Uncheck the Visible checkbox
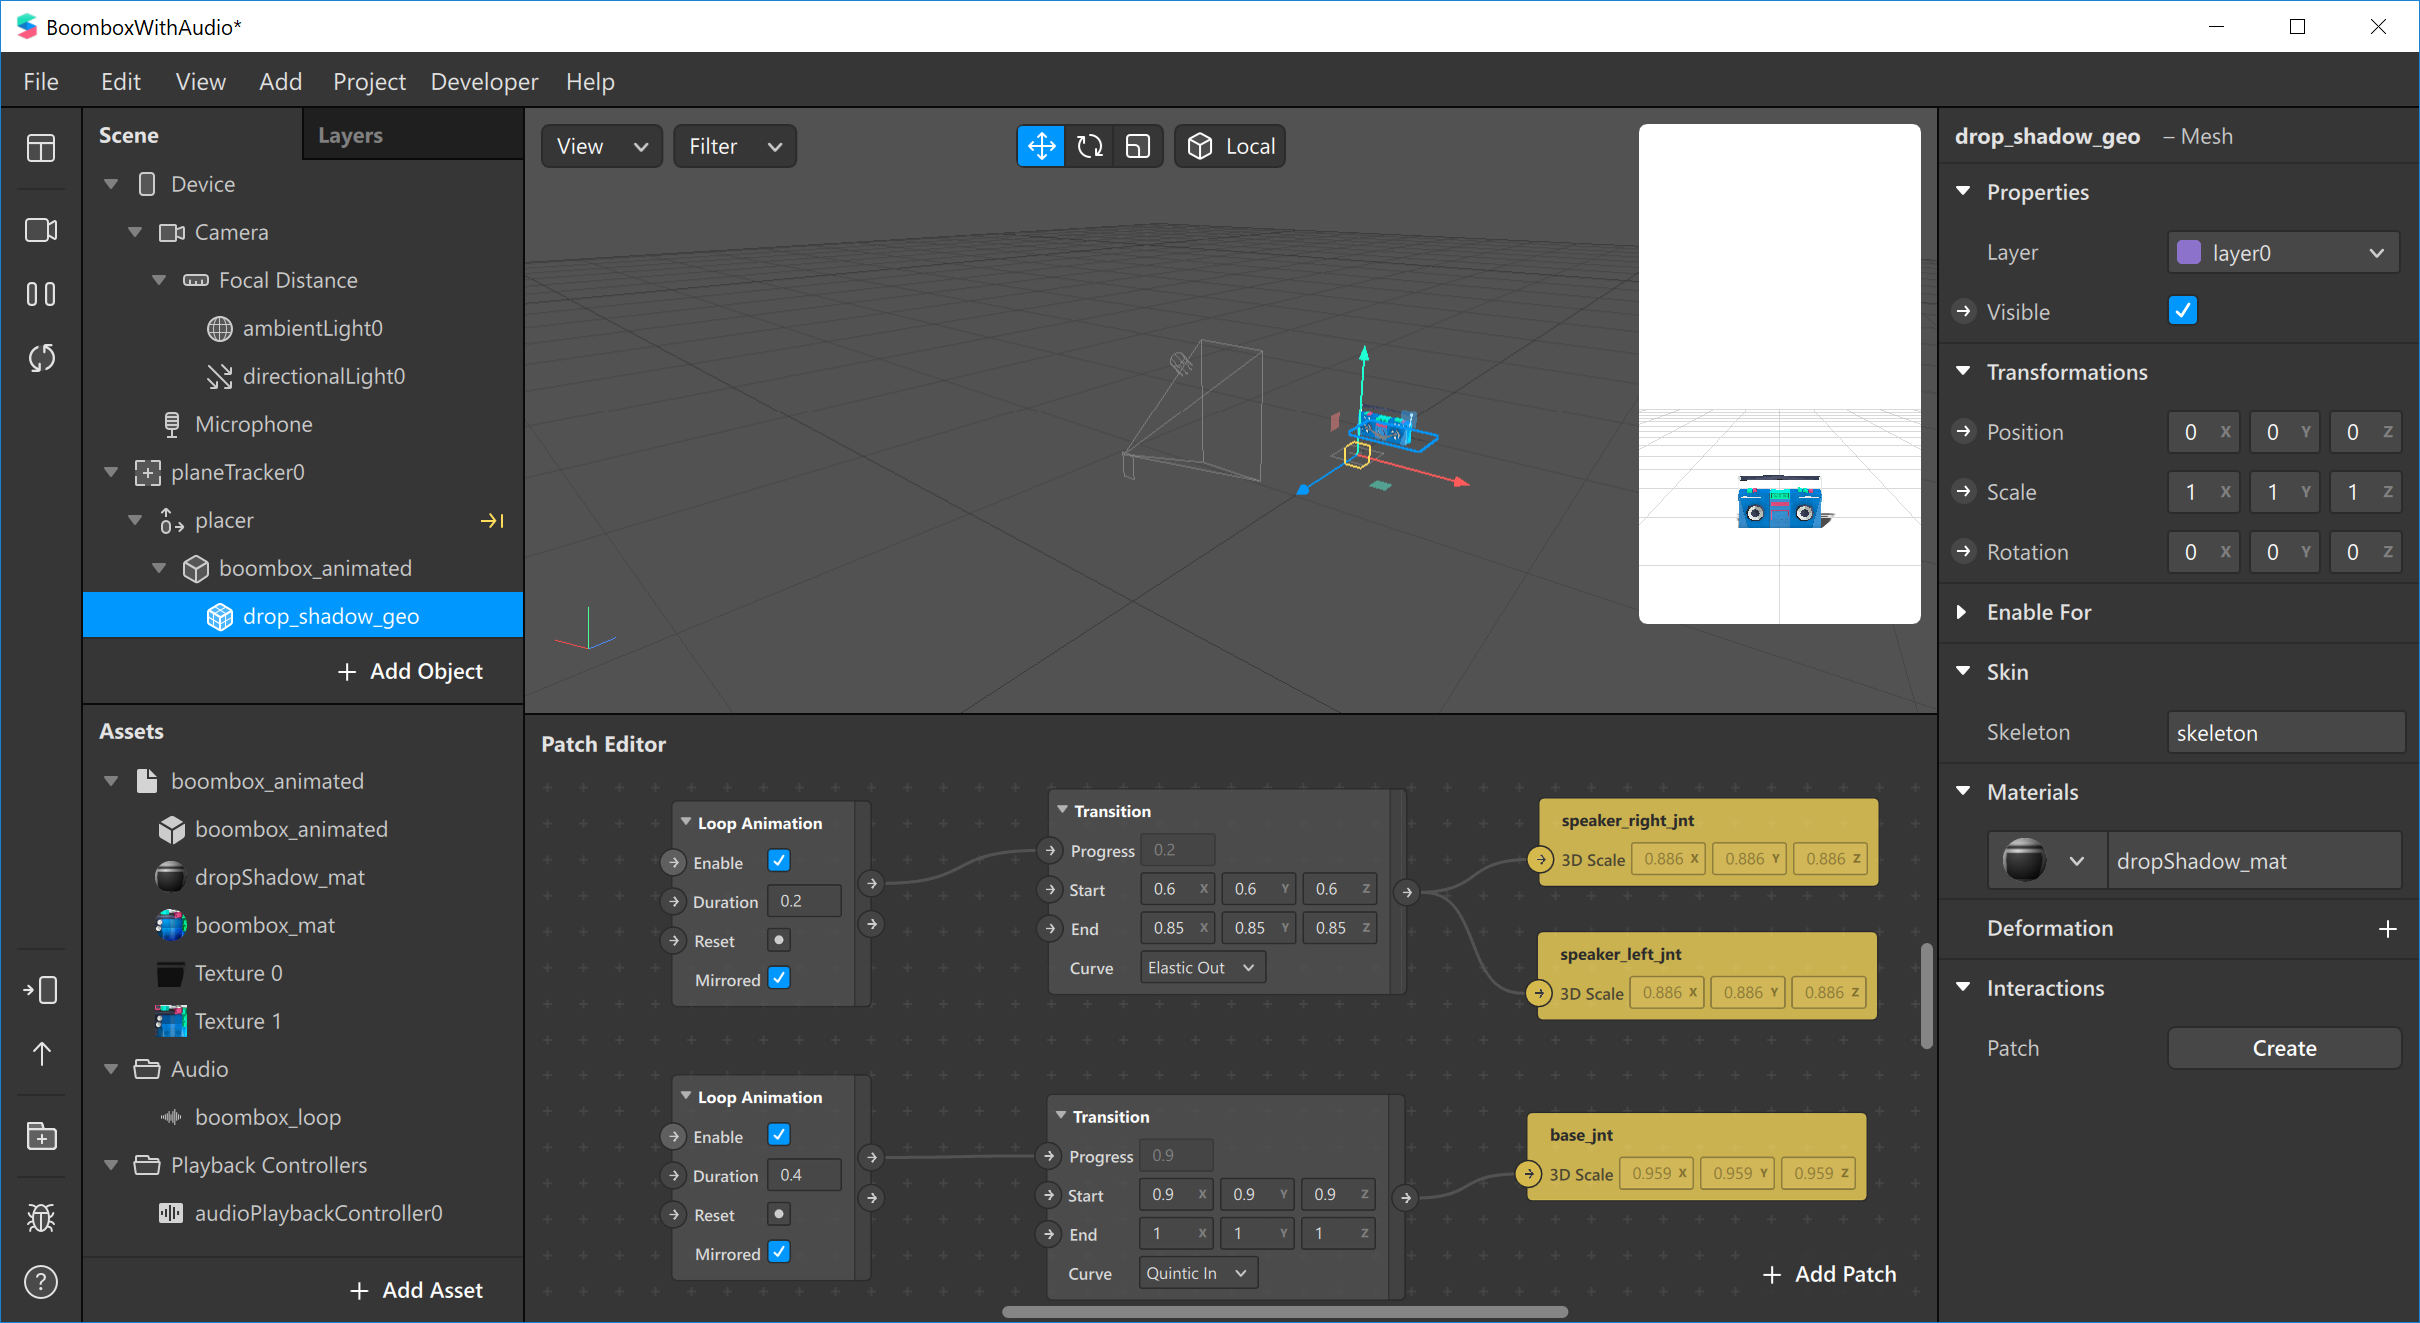Viewport: 2420px width, 1323px height. [2182, 311]
